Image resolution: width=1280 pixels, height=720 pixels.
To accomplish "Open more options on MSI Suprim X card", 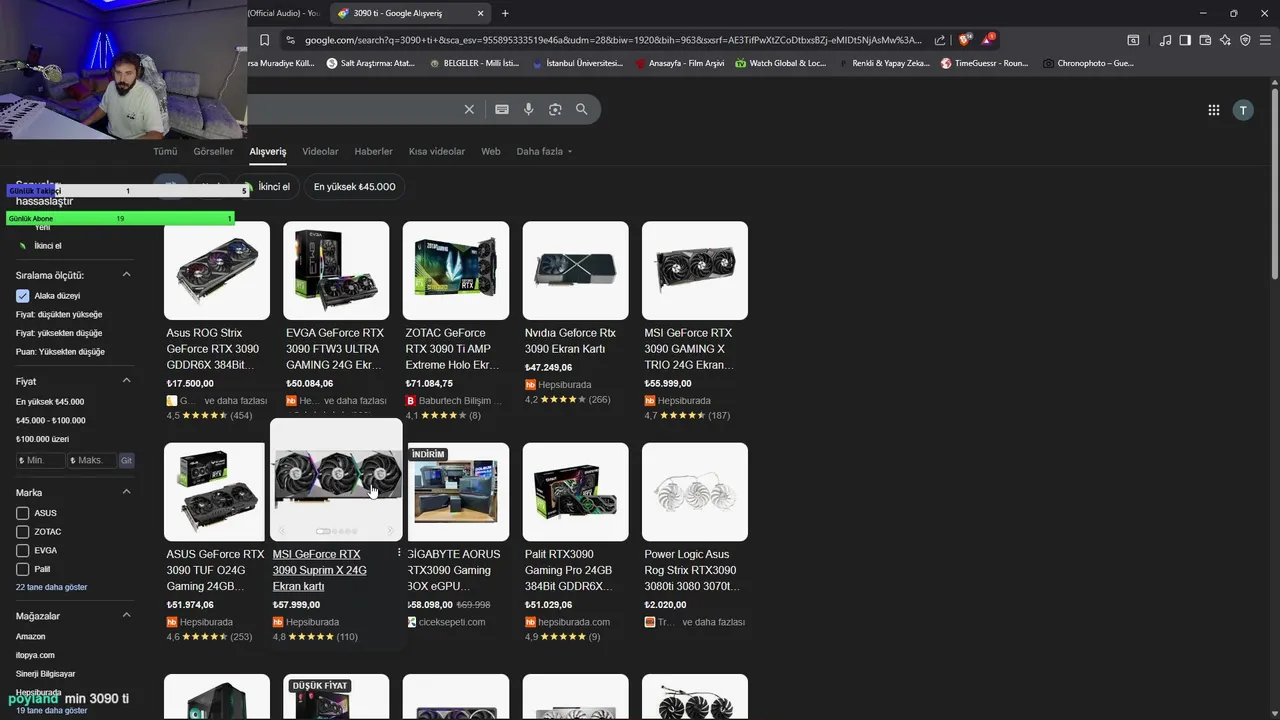I will (399, 553).
